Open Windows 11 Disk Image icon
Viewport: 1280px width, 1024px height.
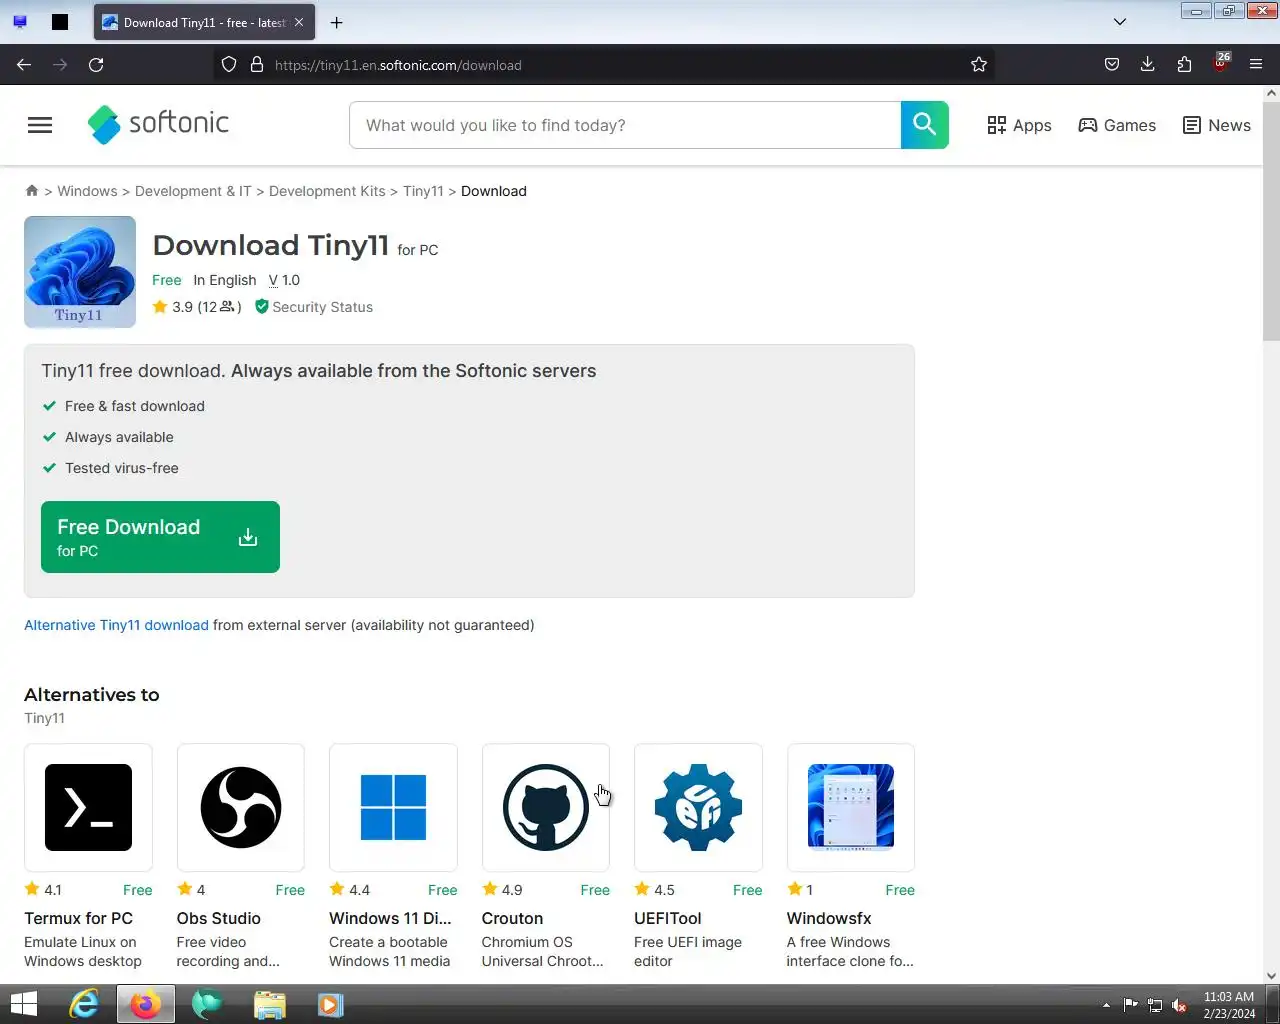point(393,807)
